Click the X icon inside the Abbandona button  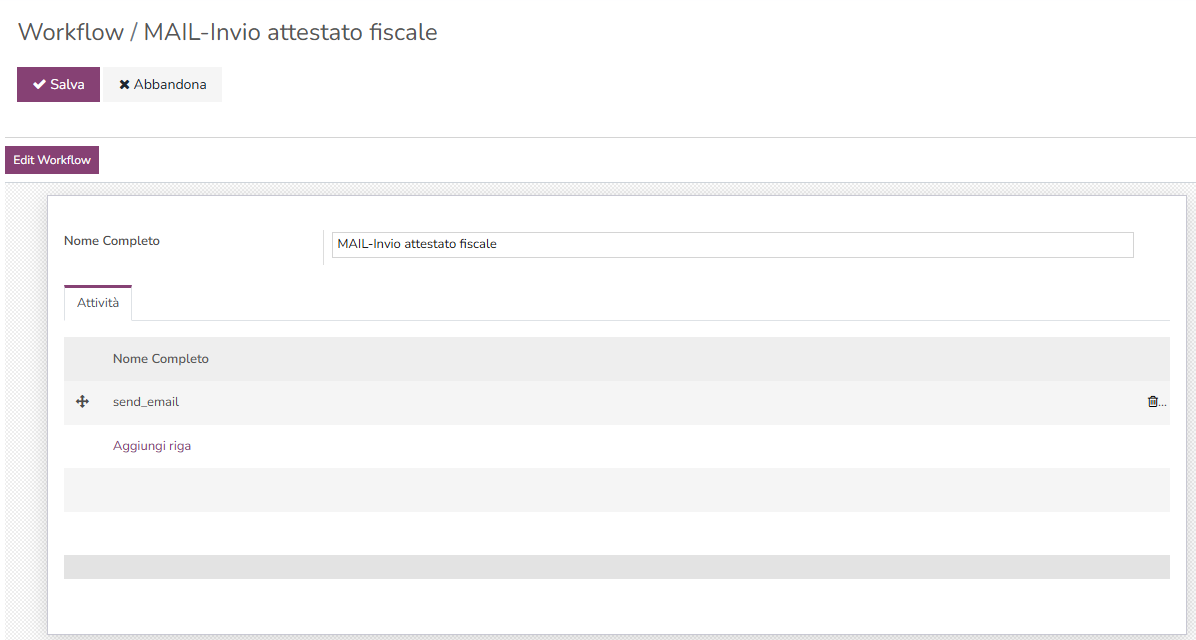click(x=125, y=84)
